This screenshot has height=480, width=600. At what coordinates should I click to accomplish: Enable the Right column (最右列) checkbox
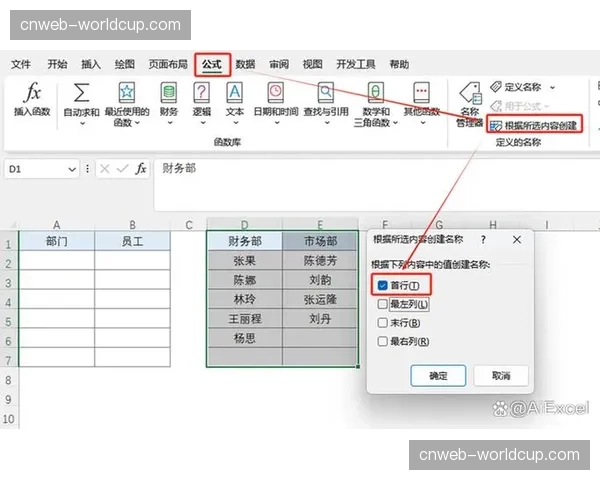[x=382, y=341]
